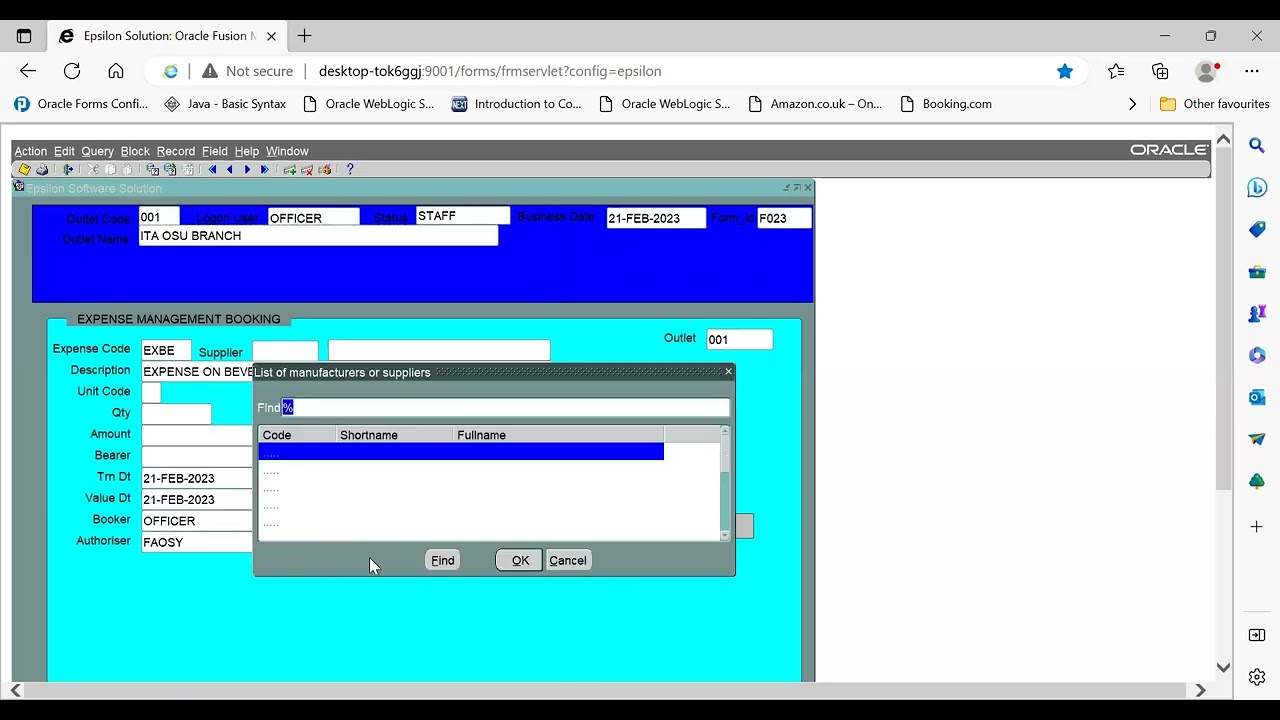Click the Cancel Query toolbar icon
Image resolution: width=1280 pixels, height=720 pixels.
pos(188,170)
